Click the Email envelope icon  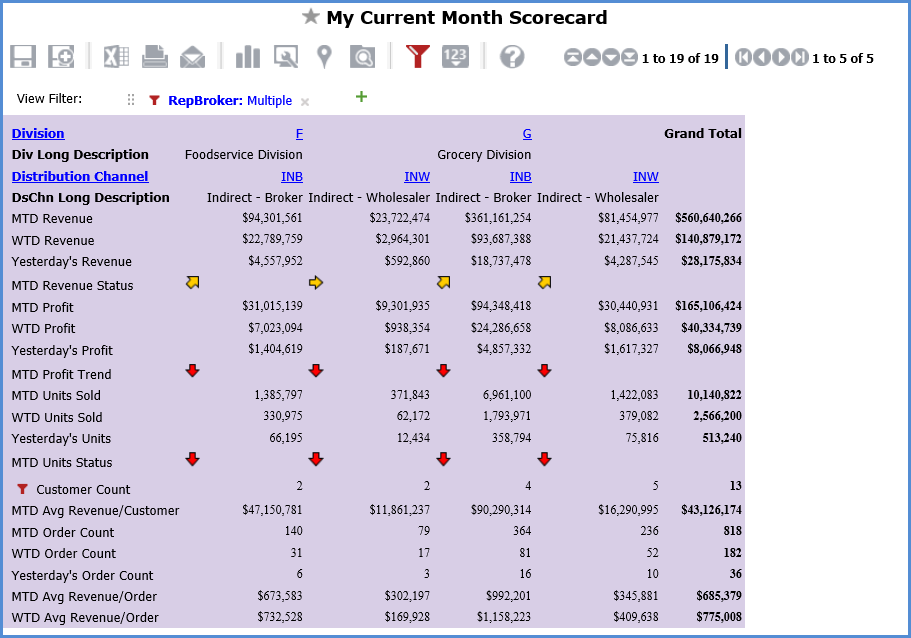click(192, 57)
